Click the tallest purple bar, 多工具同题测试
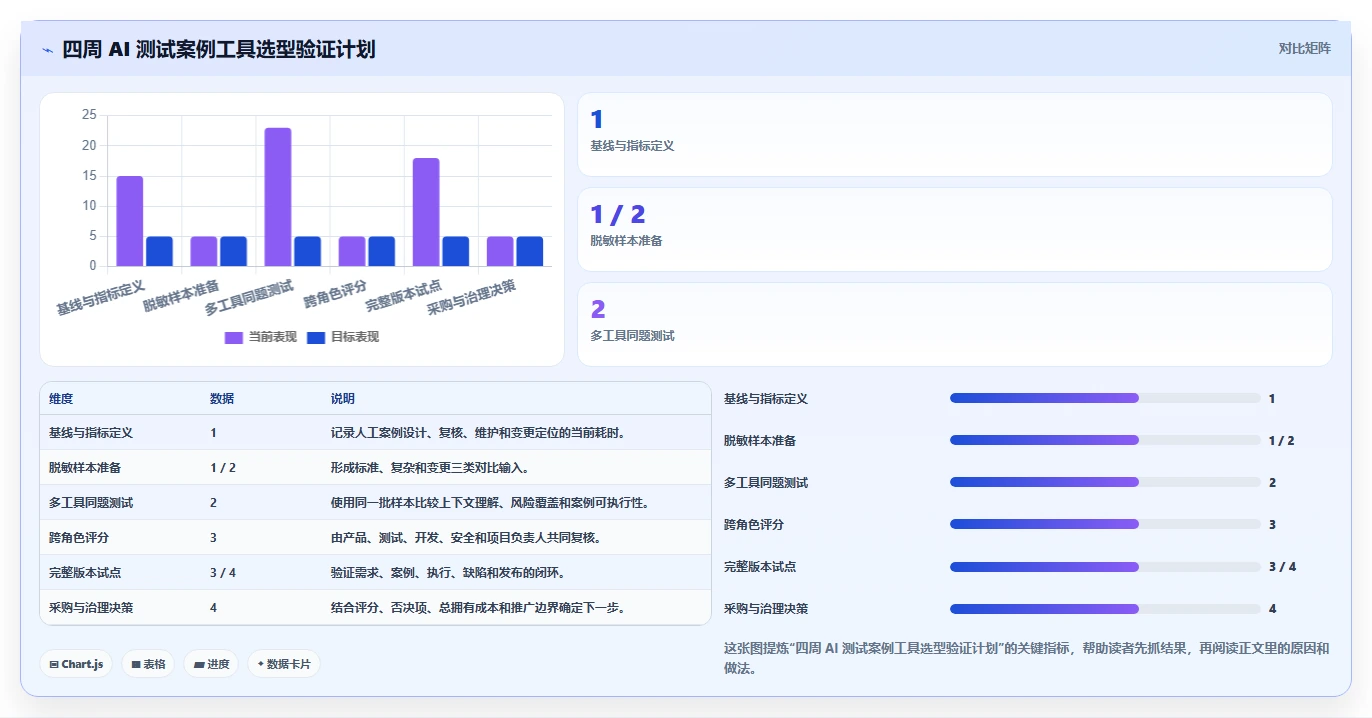 pyautogui.click(x=278, y=197)
